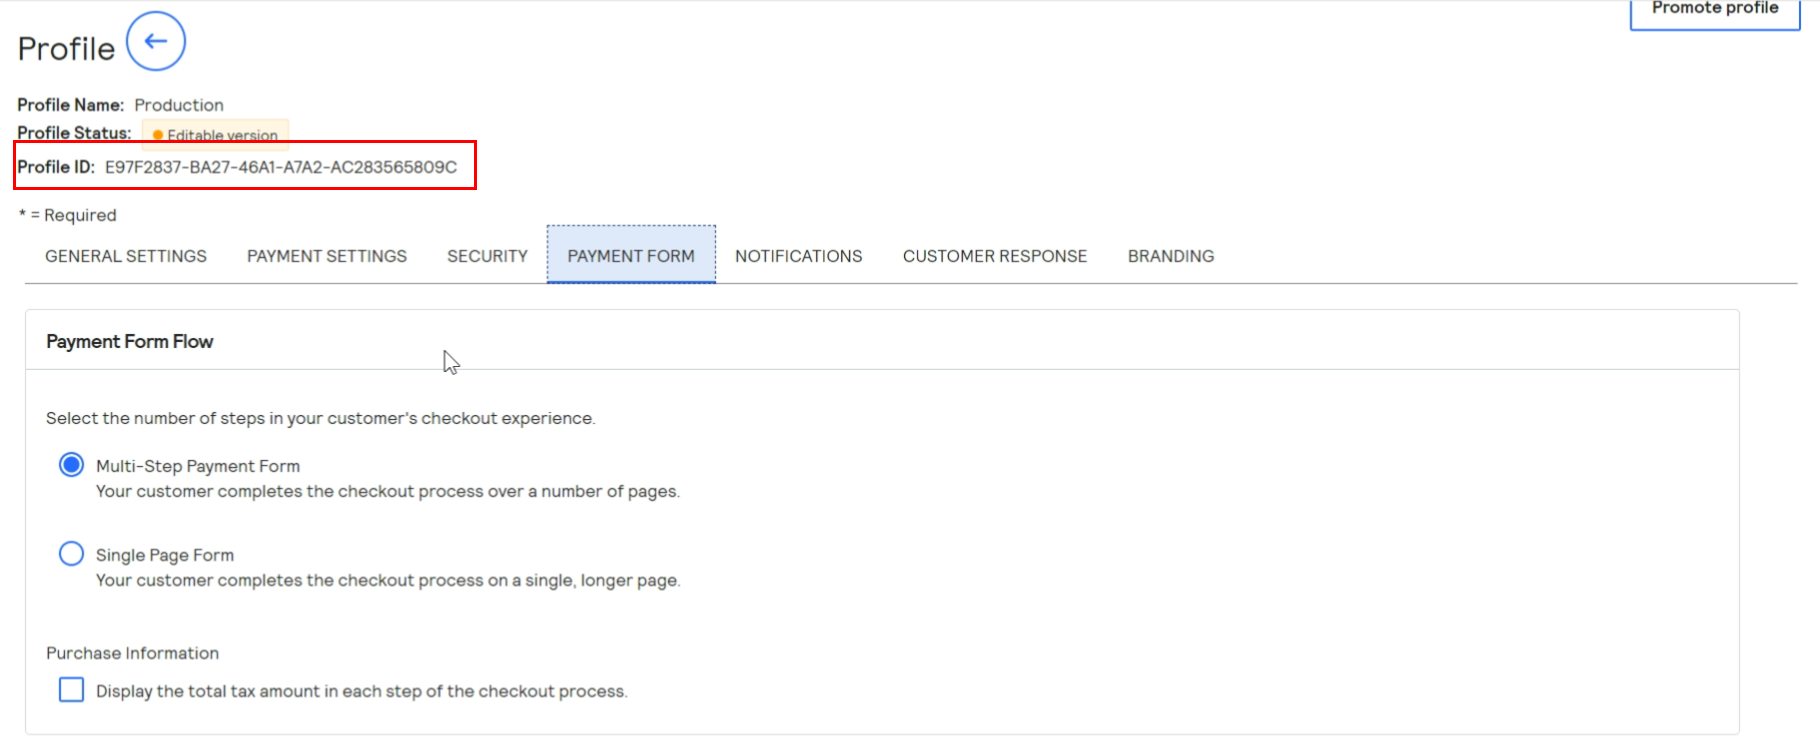Choose the Single Page Form radio button

(x=71, y=554)
